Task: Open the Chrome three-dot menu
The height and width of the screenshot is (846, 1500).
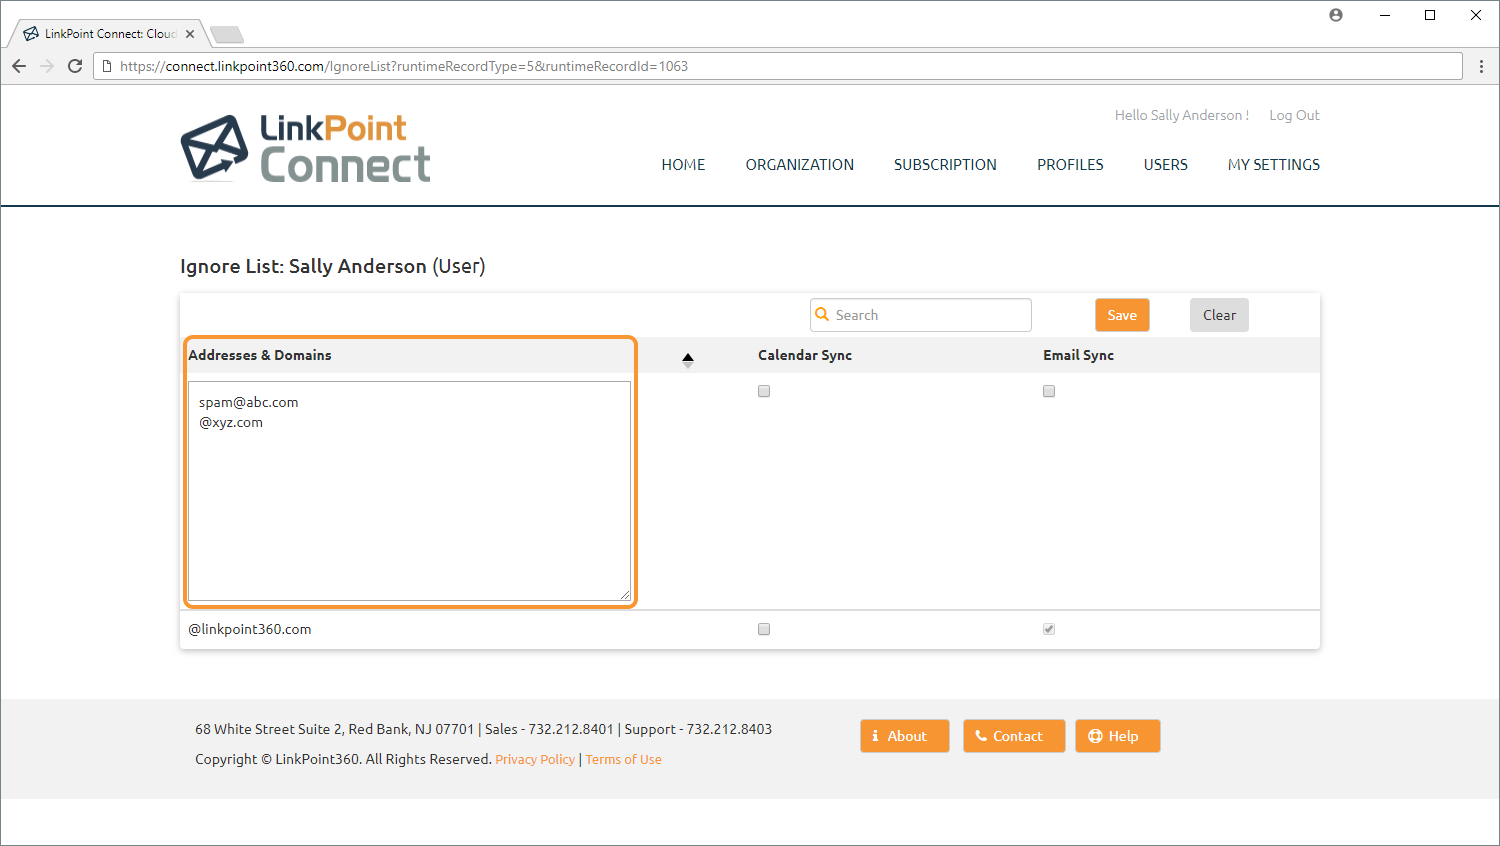Action: click(1481, 66)
